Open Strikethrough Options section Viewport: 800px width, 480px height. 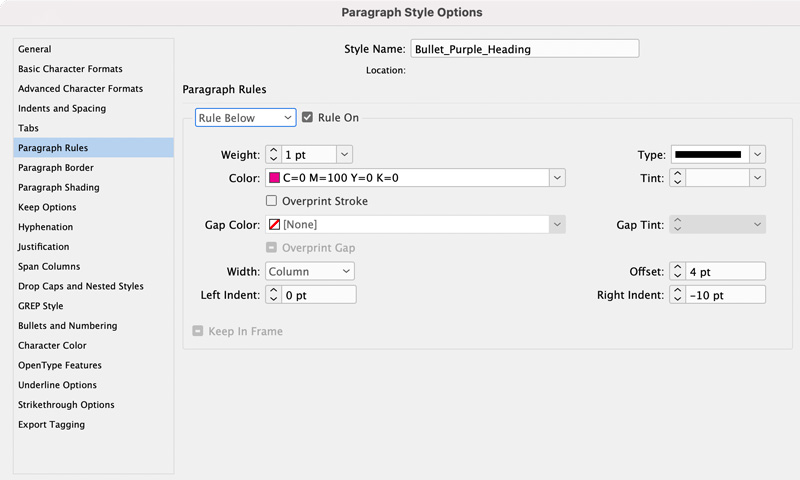[93, 405]
